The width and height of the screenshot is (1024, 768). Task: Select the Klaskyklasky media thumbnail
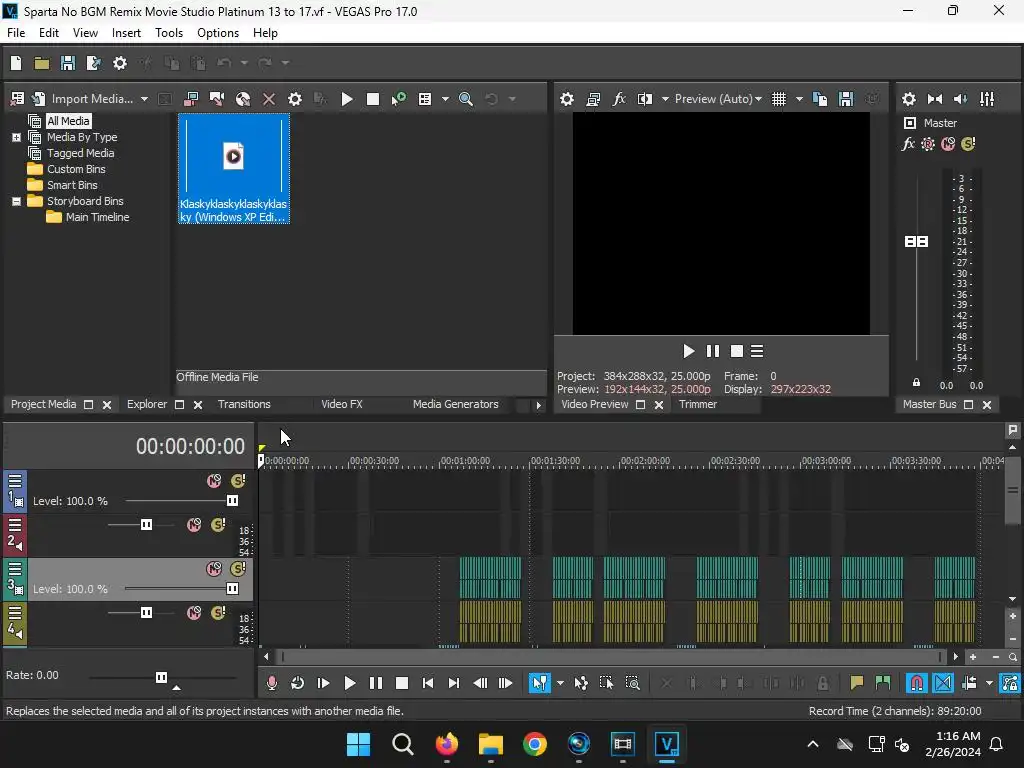(234, 168)
